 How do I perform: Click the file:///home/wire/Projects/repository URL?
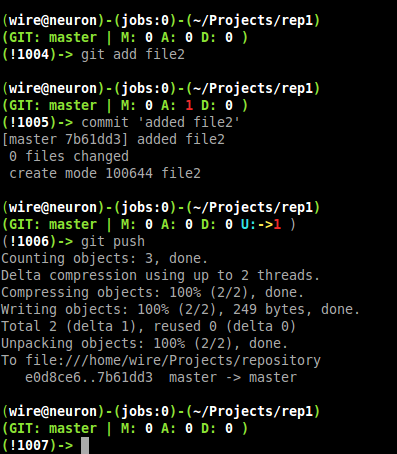173,361
